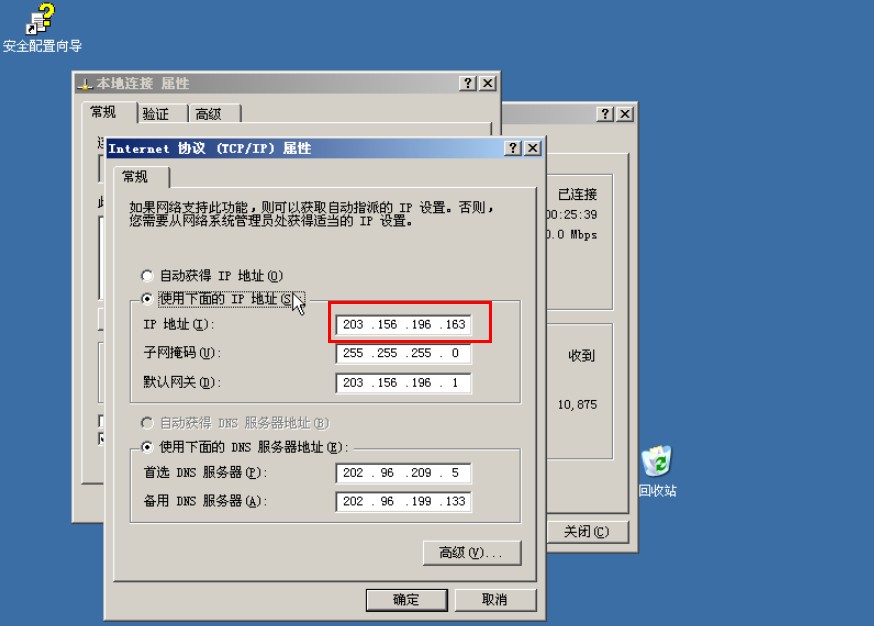Image resolution: width=874 pixels, height=626 pixels.
Task: Select 自动获得 IP 地址 radio button
Action: (x=147, y=275)
